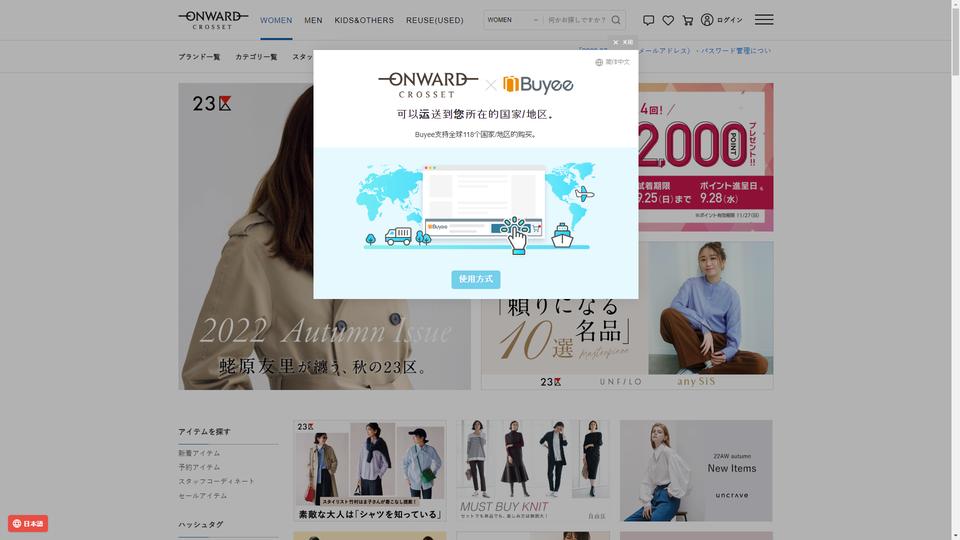The image size is (960, 540).
Task: Open uncrave New Items card
Action: [696, 470]
